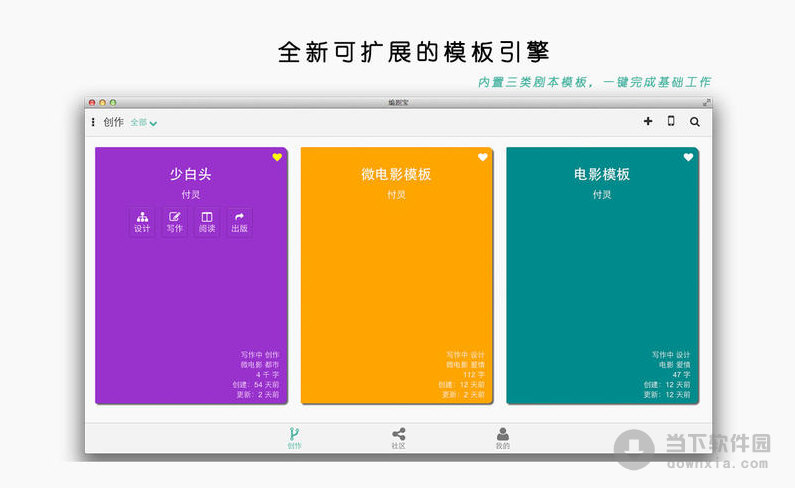
Task: Switch to the 社区 community tab
Action: [x=398, y=438]
